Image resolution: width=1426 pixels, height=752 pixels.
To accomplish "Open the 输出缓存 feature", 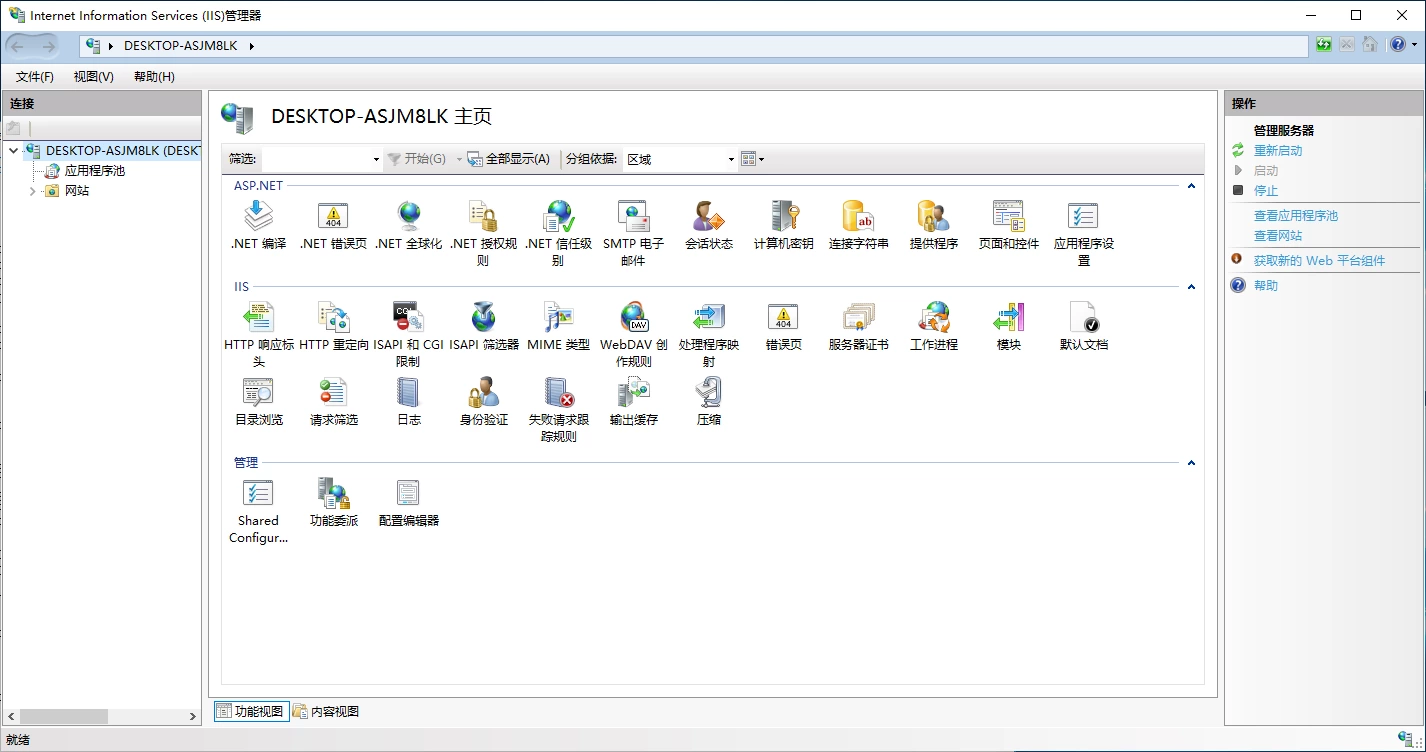I will 633,401.
